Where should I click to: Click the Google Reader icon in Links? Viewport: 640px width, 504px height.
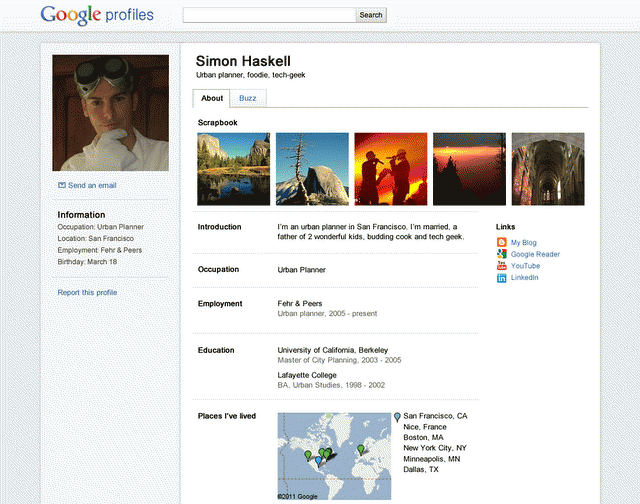pyautogui.click(x=502, y=255)
